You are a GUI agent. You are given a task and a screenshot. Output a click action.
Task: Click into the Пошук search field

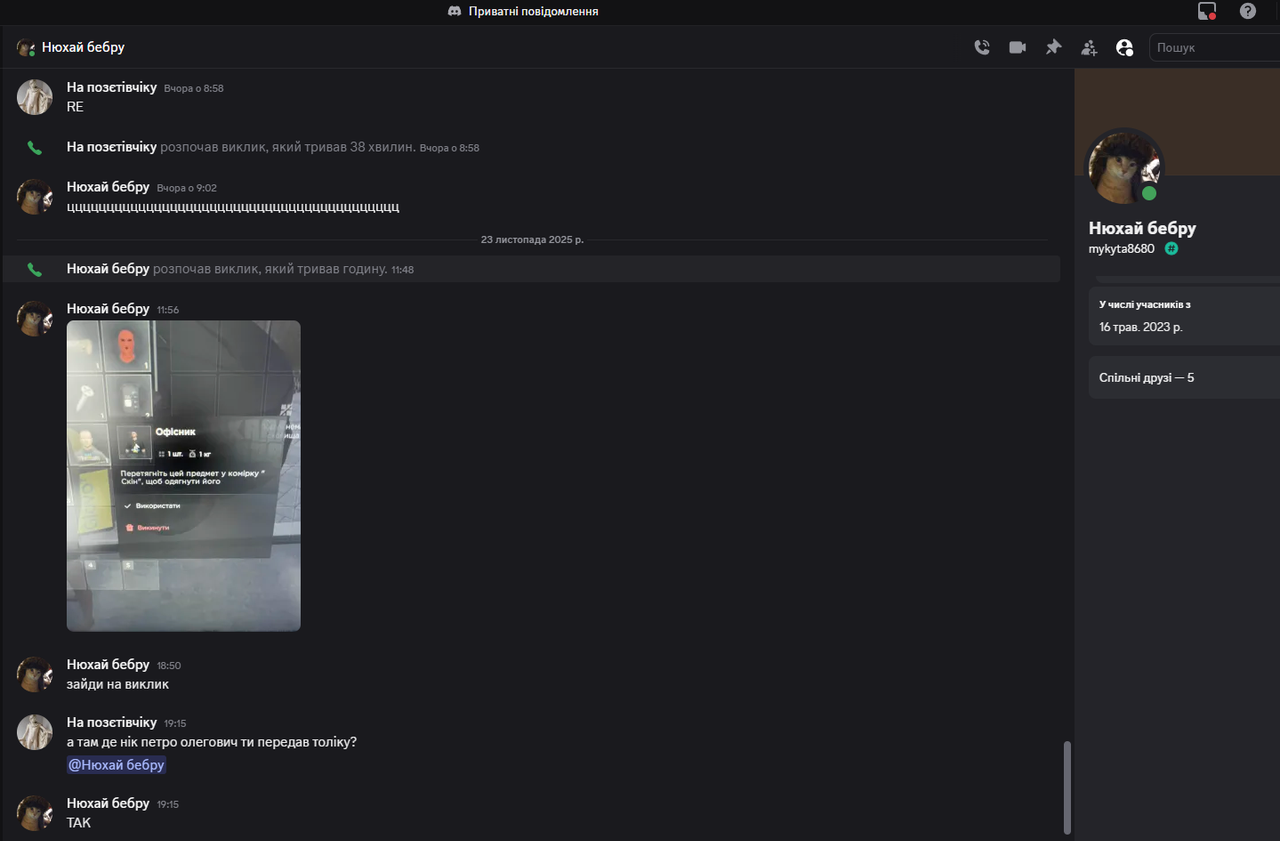click(x=1216, y=47)
